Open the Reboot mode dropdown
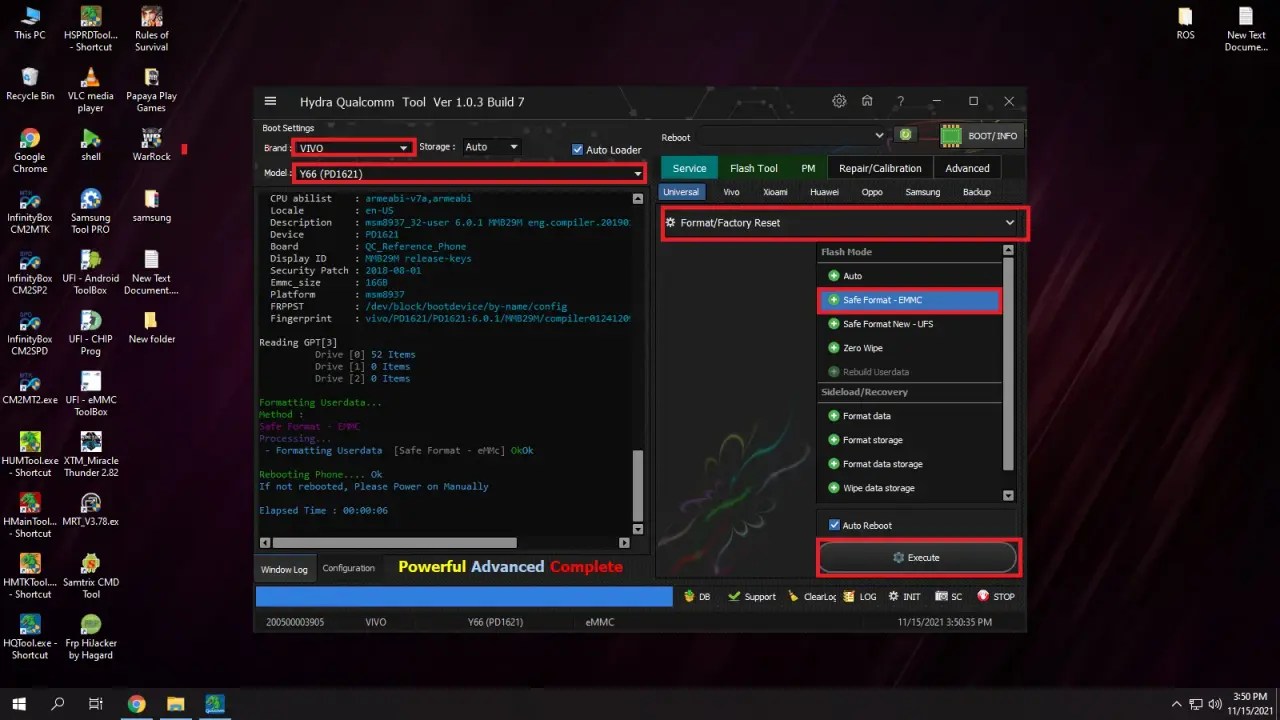This screenshot has height=720, width=1280. coord(791,135)
